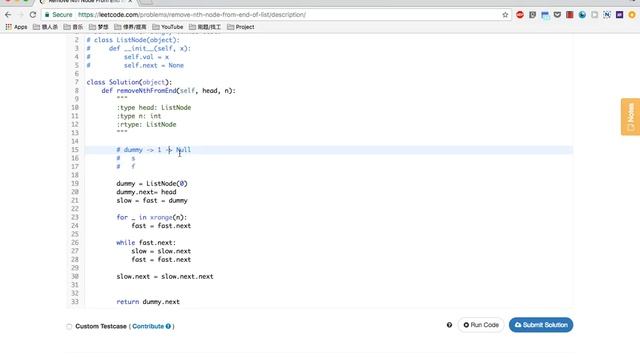Open the bookmarks folder right before YouTube

pyautogui.click(x=130, y=27)
